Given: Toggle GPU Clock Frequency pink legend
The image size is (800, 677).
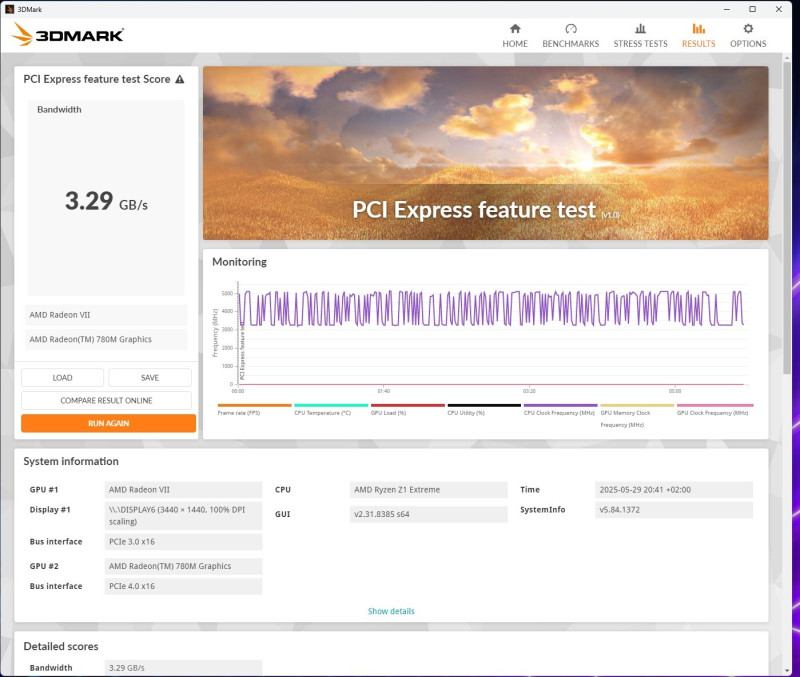Looking at the screenshot, I should click(714, 406).
